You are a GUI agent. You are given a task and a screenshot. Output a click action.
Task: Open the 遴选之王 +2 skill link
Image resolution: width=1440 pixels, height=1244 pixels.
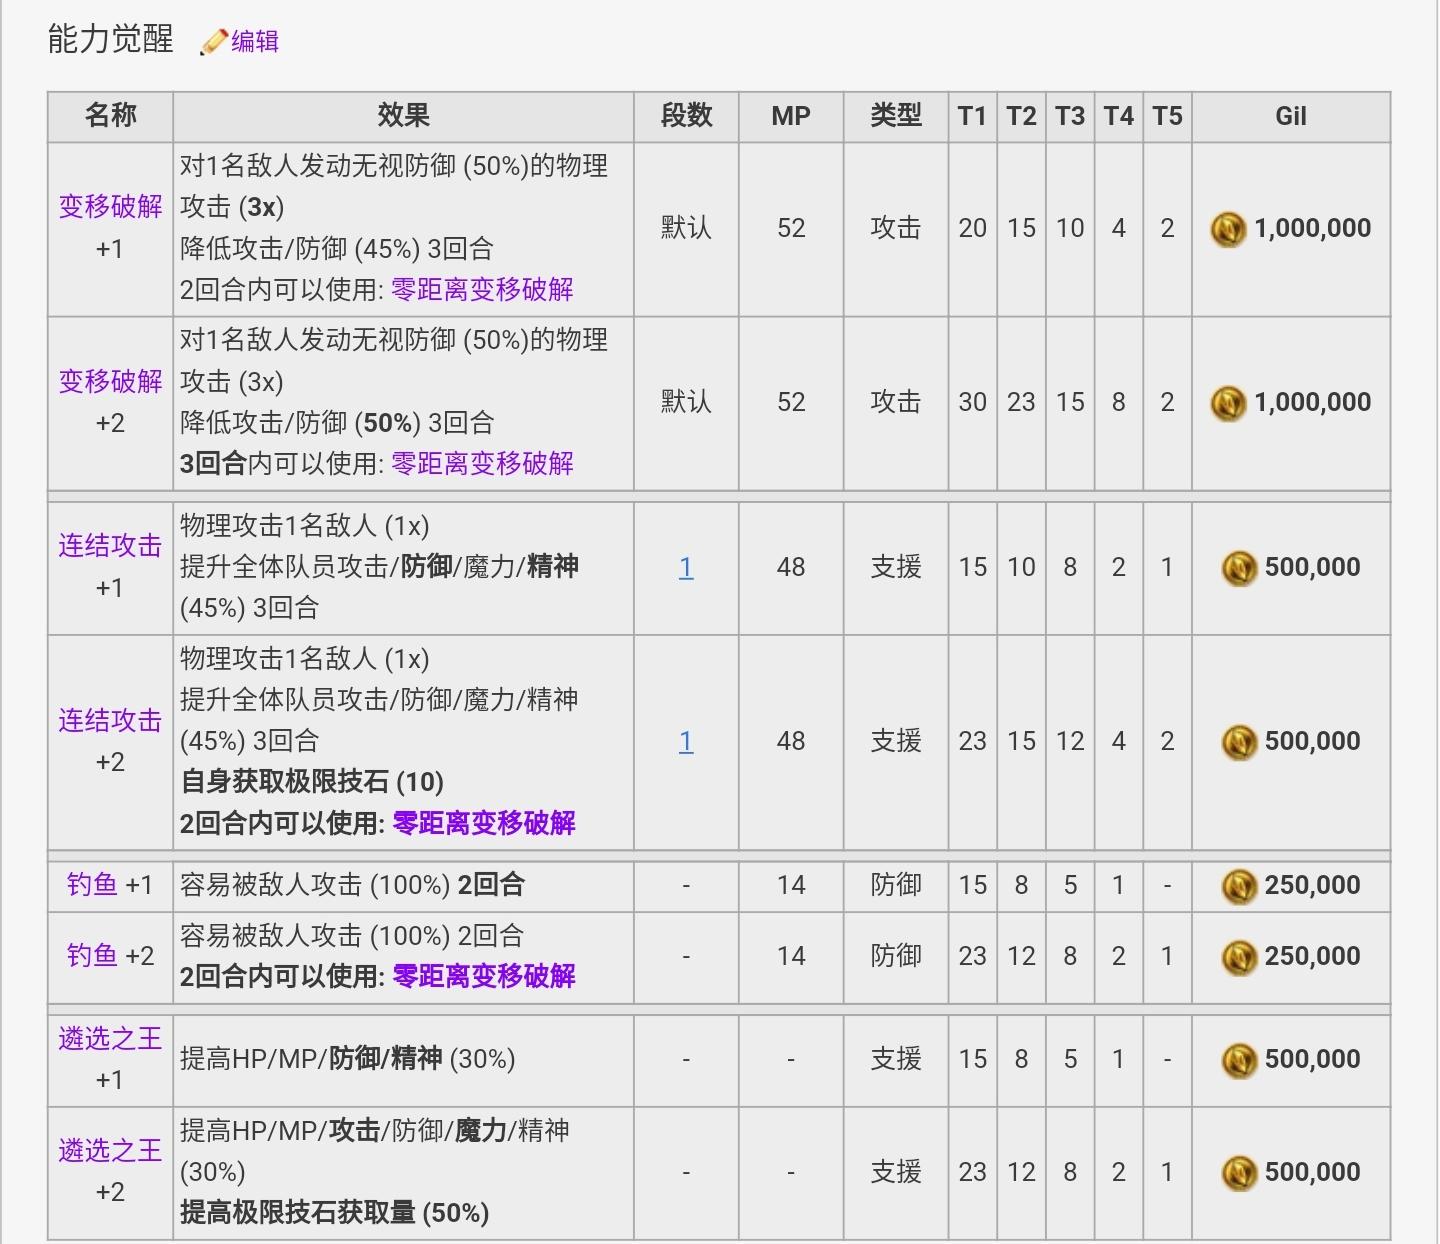110,1151
